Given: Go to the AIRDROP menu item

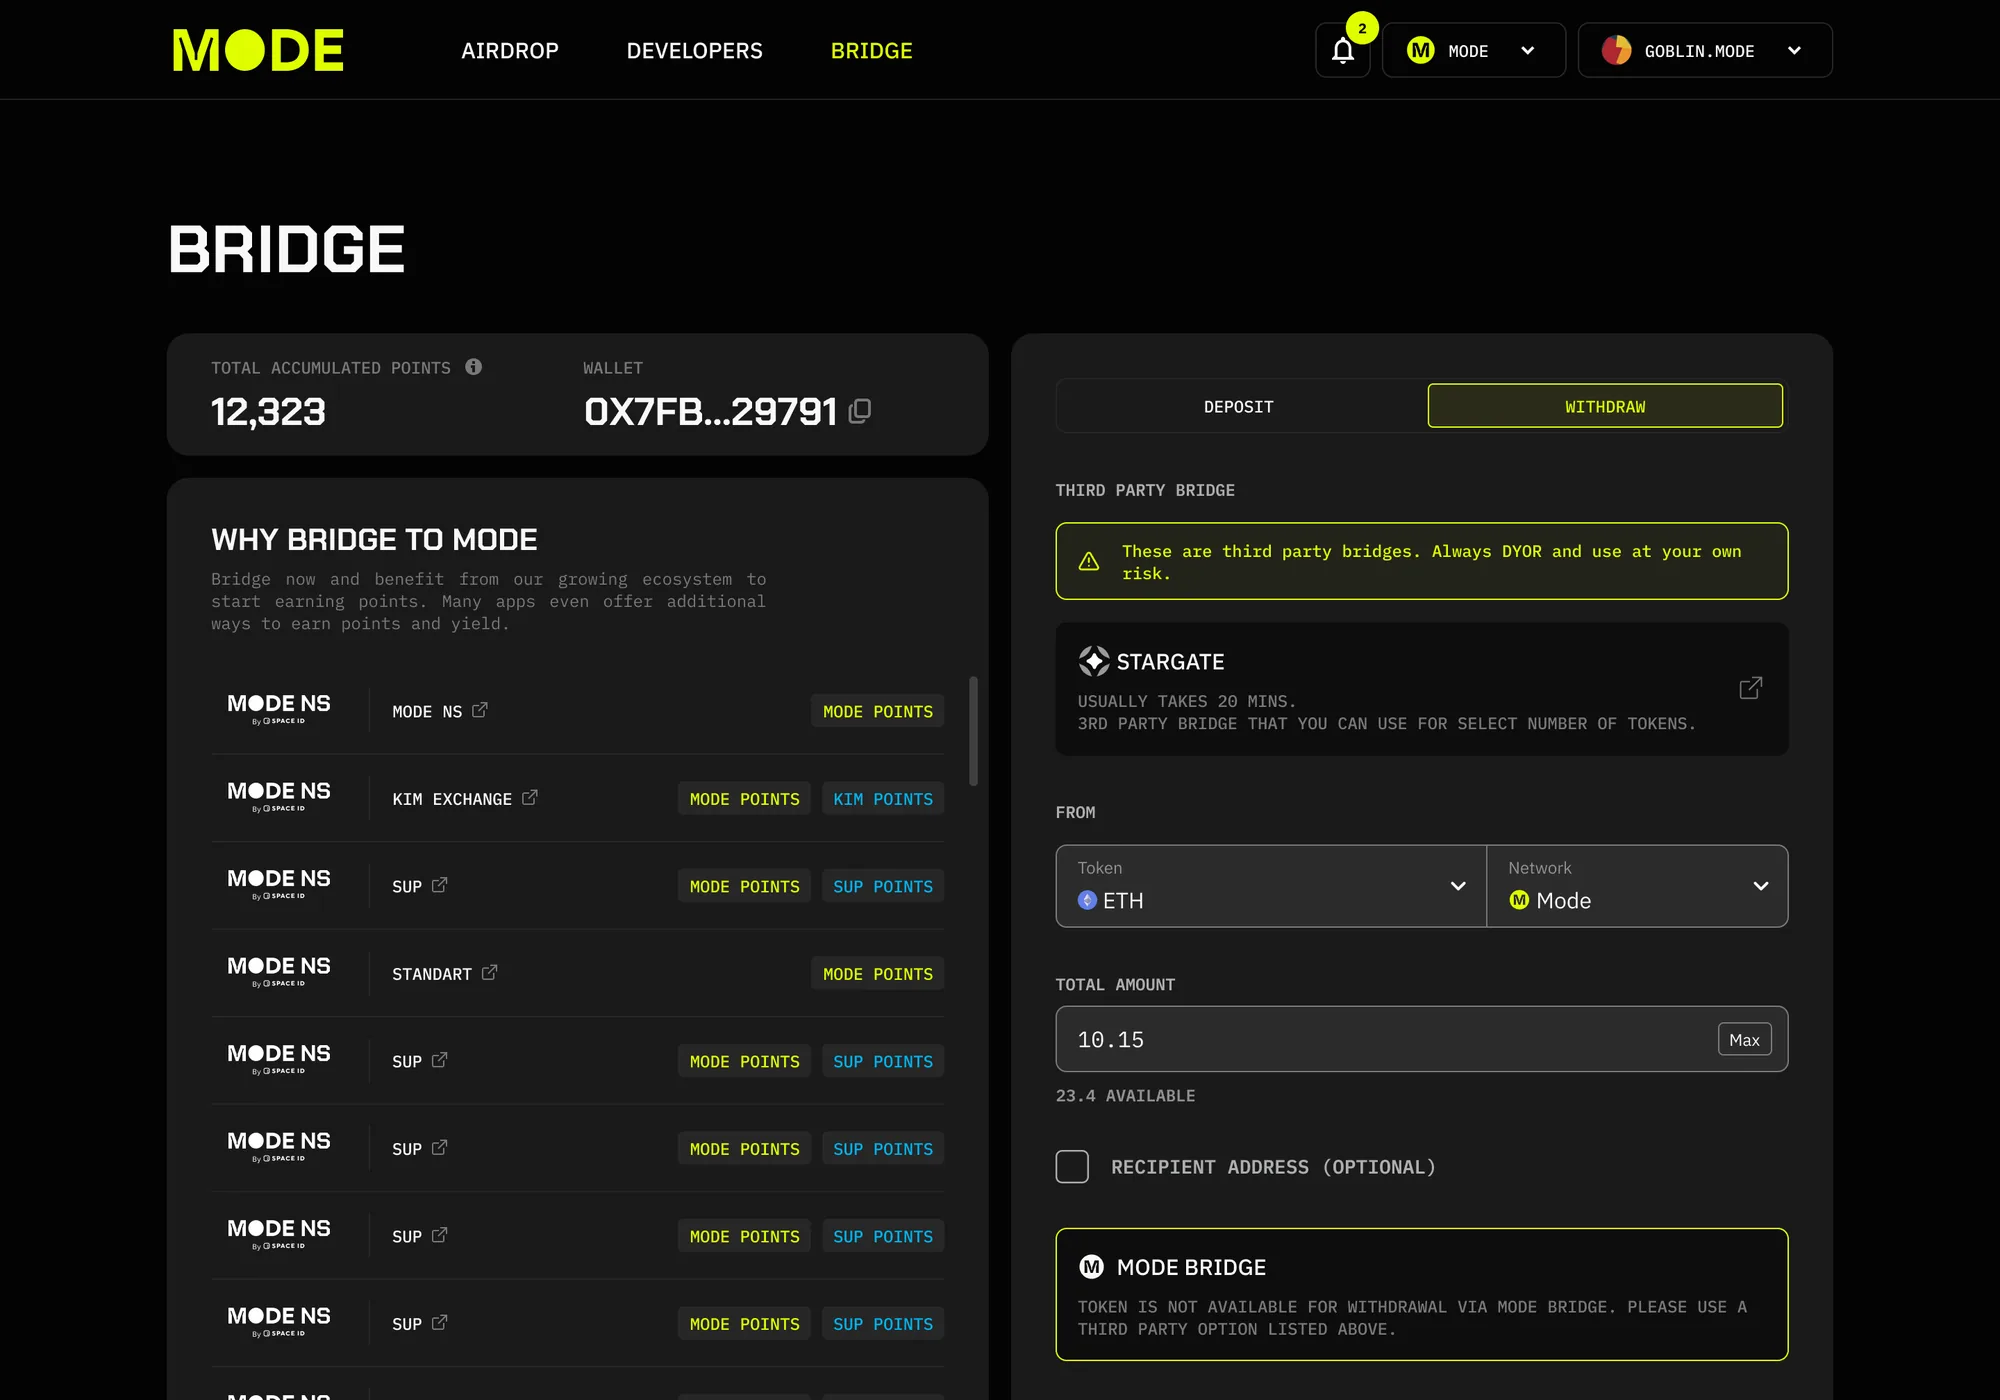Looking at the screenshot, I should pos(510,51).
